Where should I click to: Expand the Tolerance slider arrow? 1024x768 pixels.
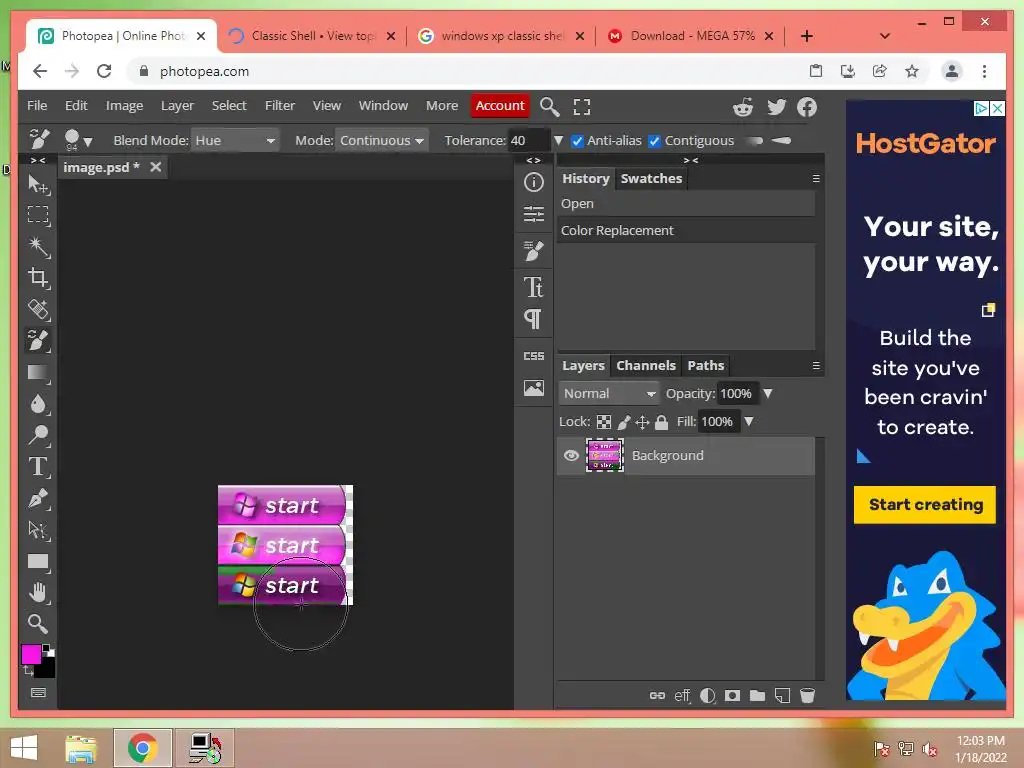pos(558,140)
